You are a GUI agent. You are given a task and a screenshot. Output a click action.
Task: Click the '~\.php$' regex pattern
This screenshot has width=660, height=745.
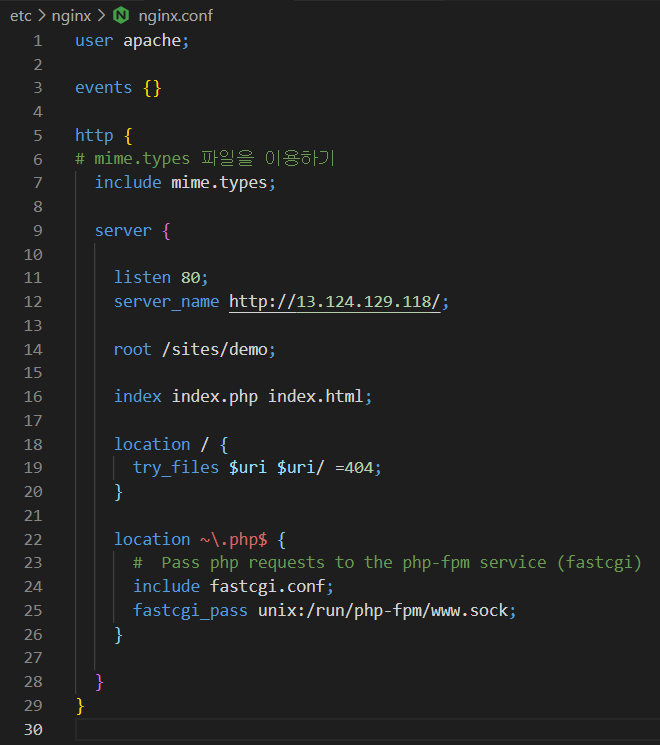click(x=233, y=540)
